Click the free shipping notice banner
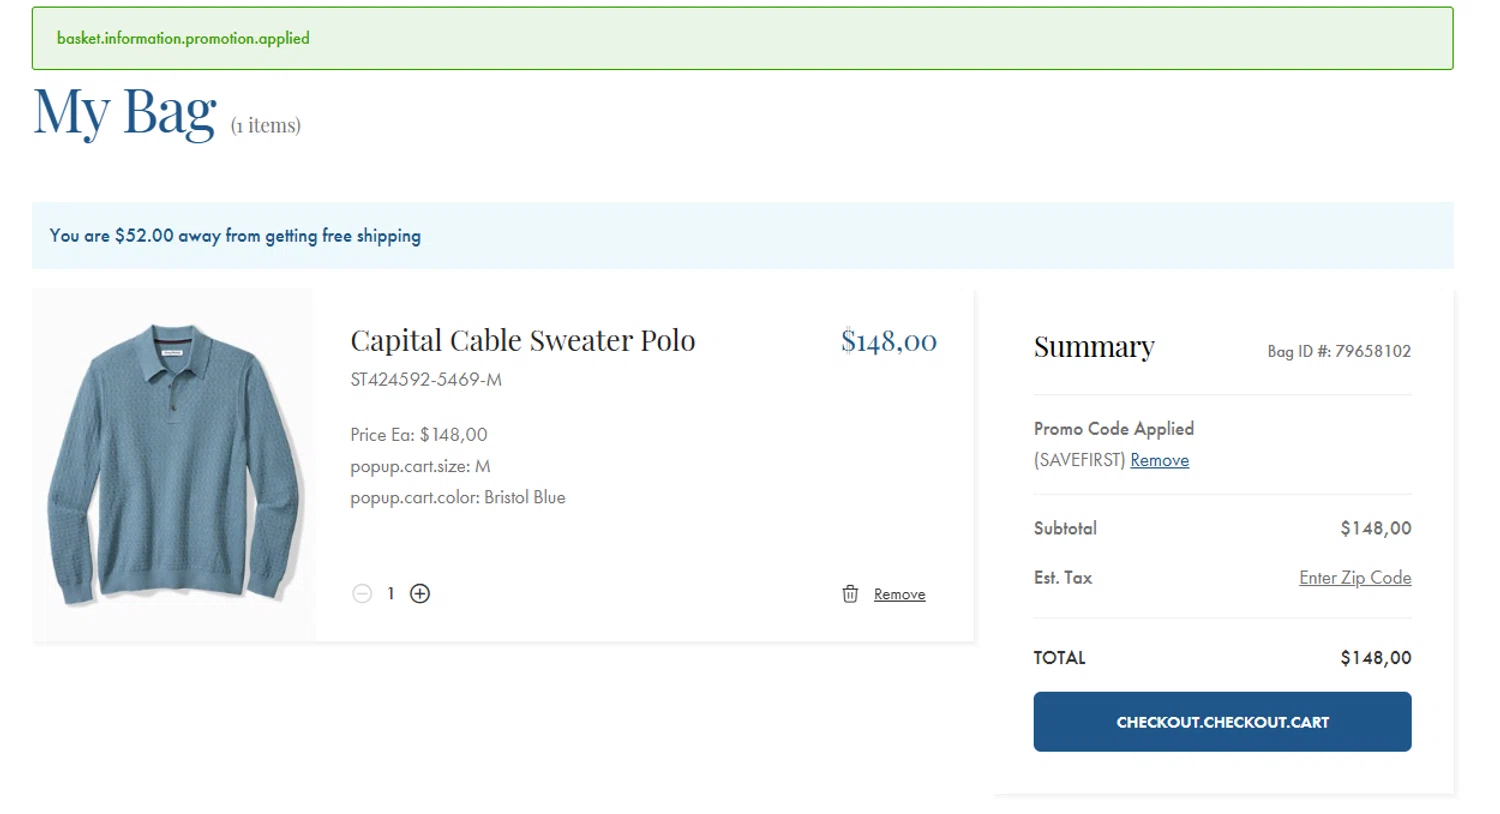The height and width of the screenshot is (814, 1500). [x=742, y=236]
